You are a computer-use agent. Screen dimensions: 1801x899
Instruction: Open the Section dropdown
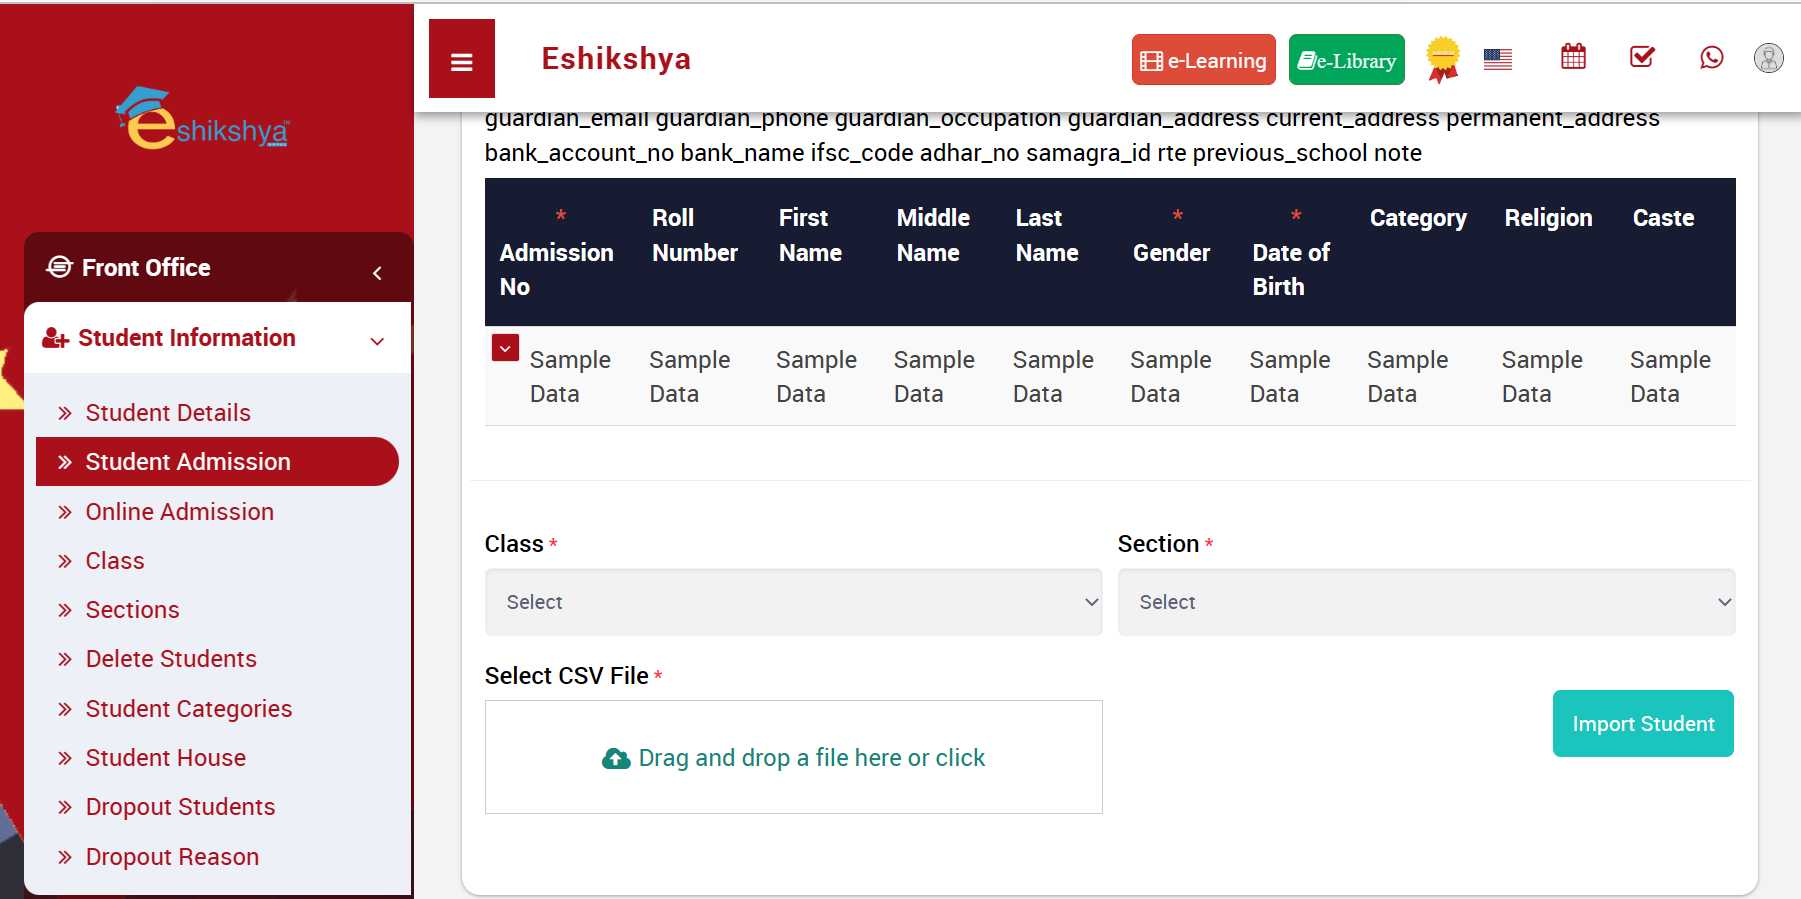pyautogui.click(x=1425, y=602)
